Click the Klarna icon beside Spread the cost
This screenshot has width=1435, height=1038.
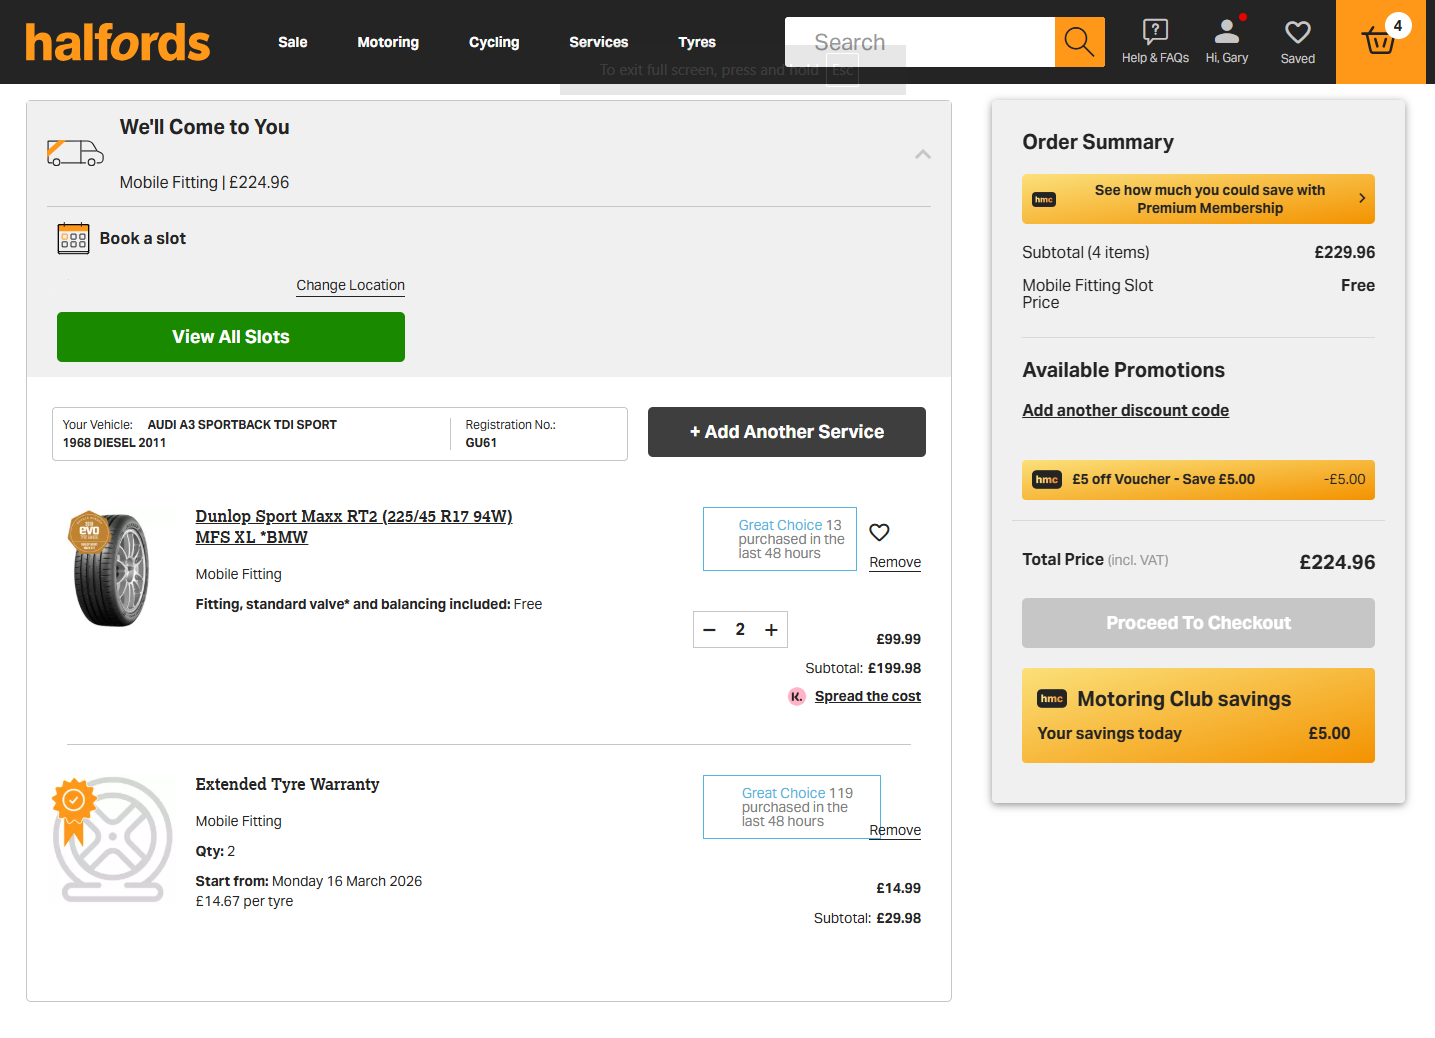[x=797, y=697]
